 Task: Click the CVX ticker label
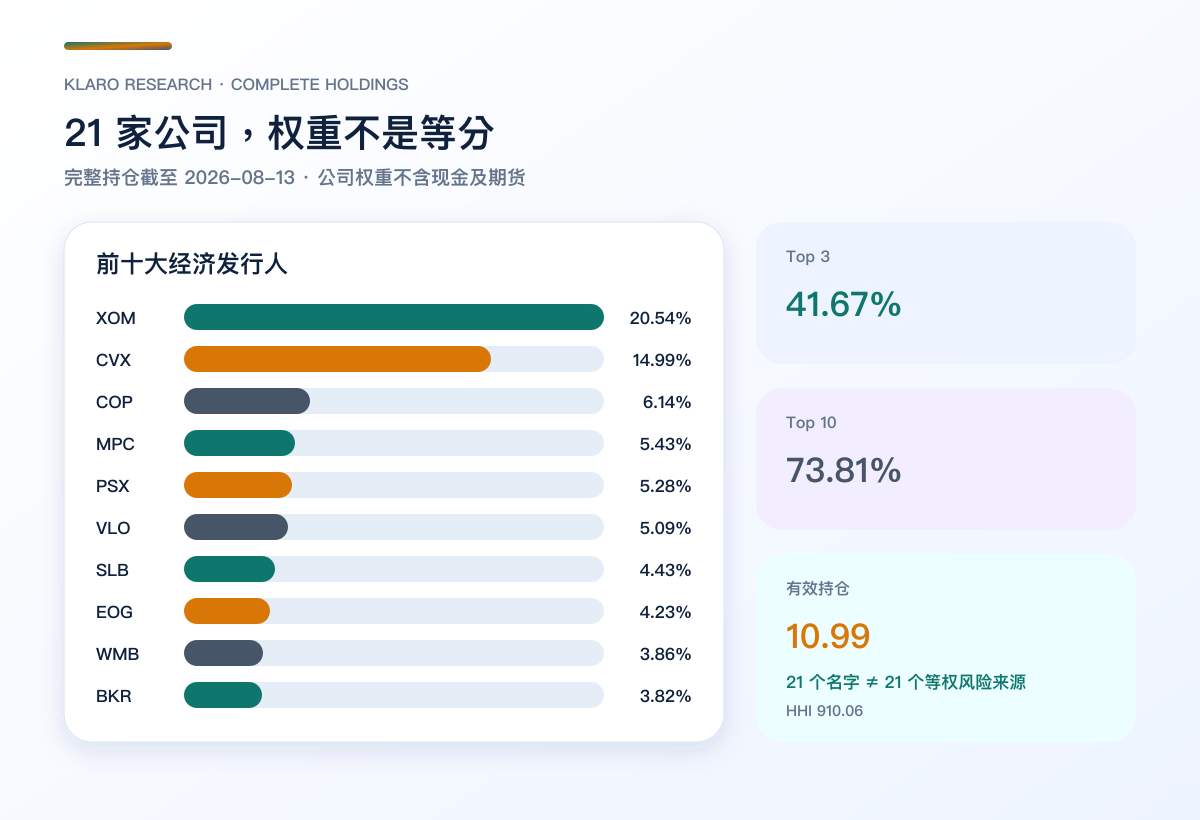(x=114, y=360)
